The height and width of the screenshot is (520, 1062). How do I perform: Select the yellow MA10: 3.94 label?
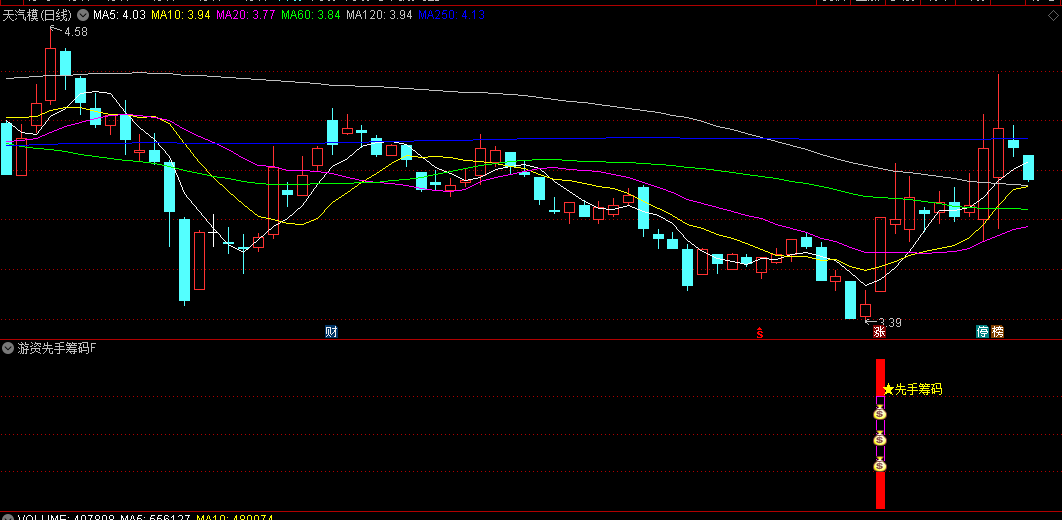(x=179, y=14)
